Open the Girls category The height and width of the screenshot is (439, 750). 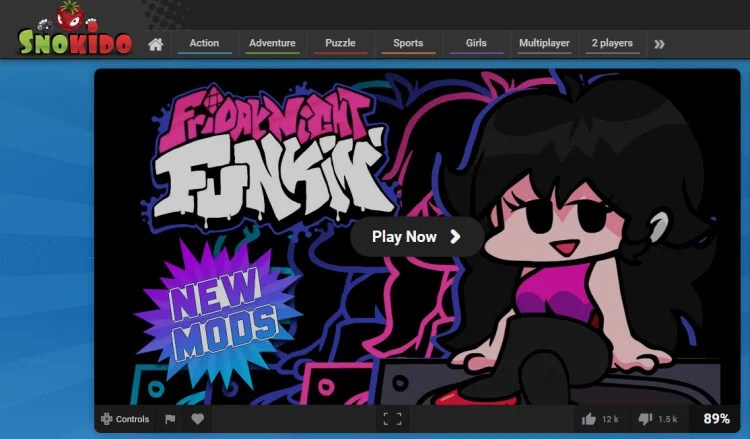(476, 44)
